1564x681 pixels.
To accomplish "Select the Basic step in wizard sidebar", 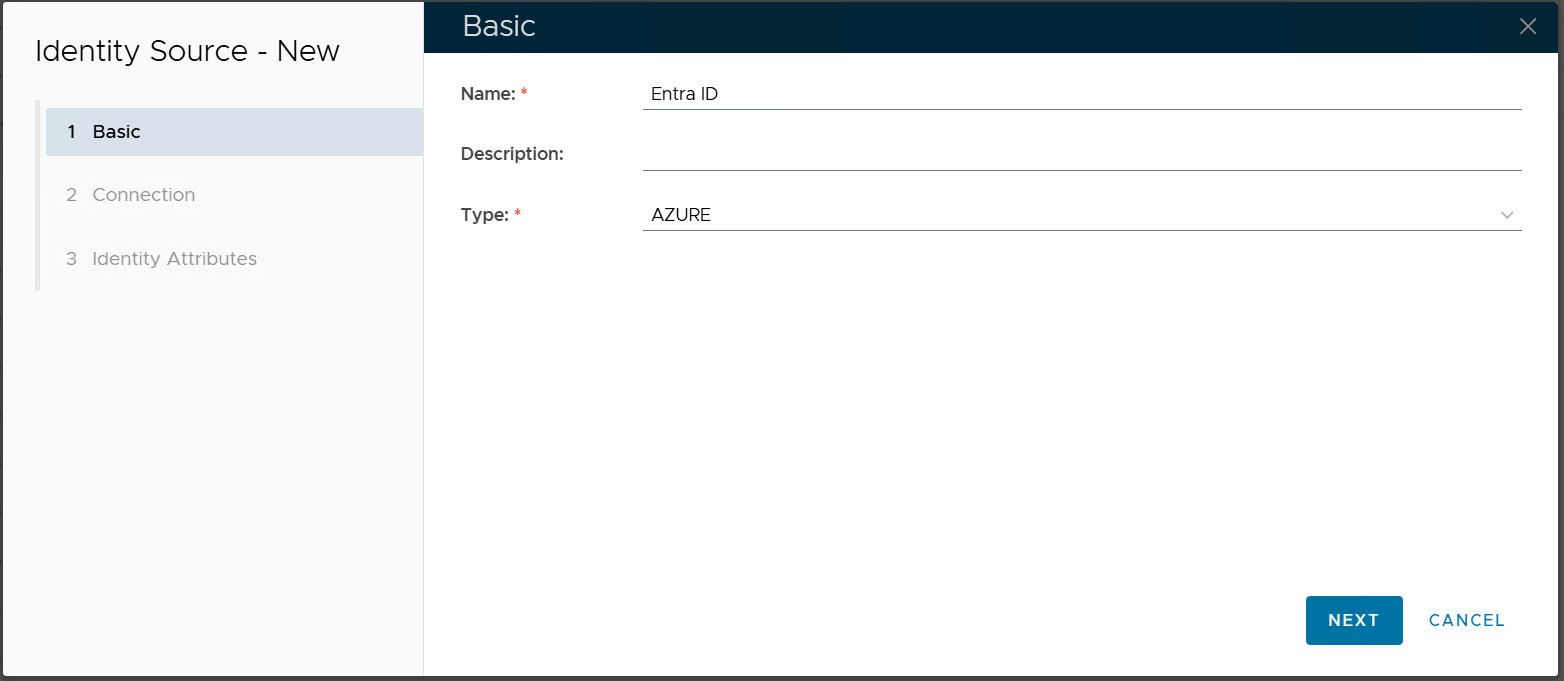I will pyautogui.click(x=234, y=132).
